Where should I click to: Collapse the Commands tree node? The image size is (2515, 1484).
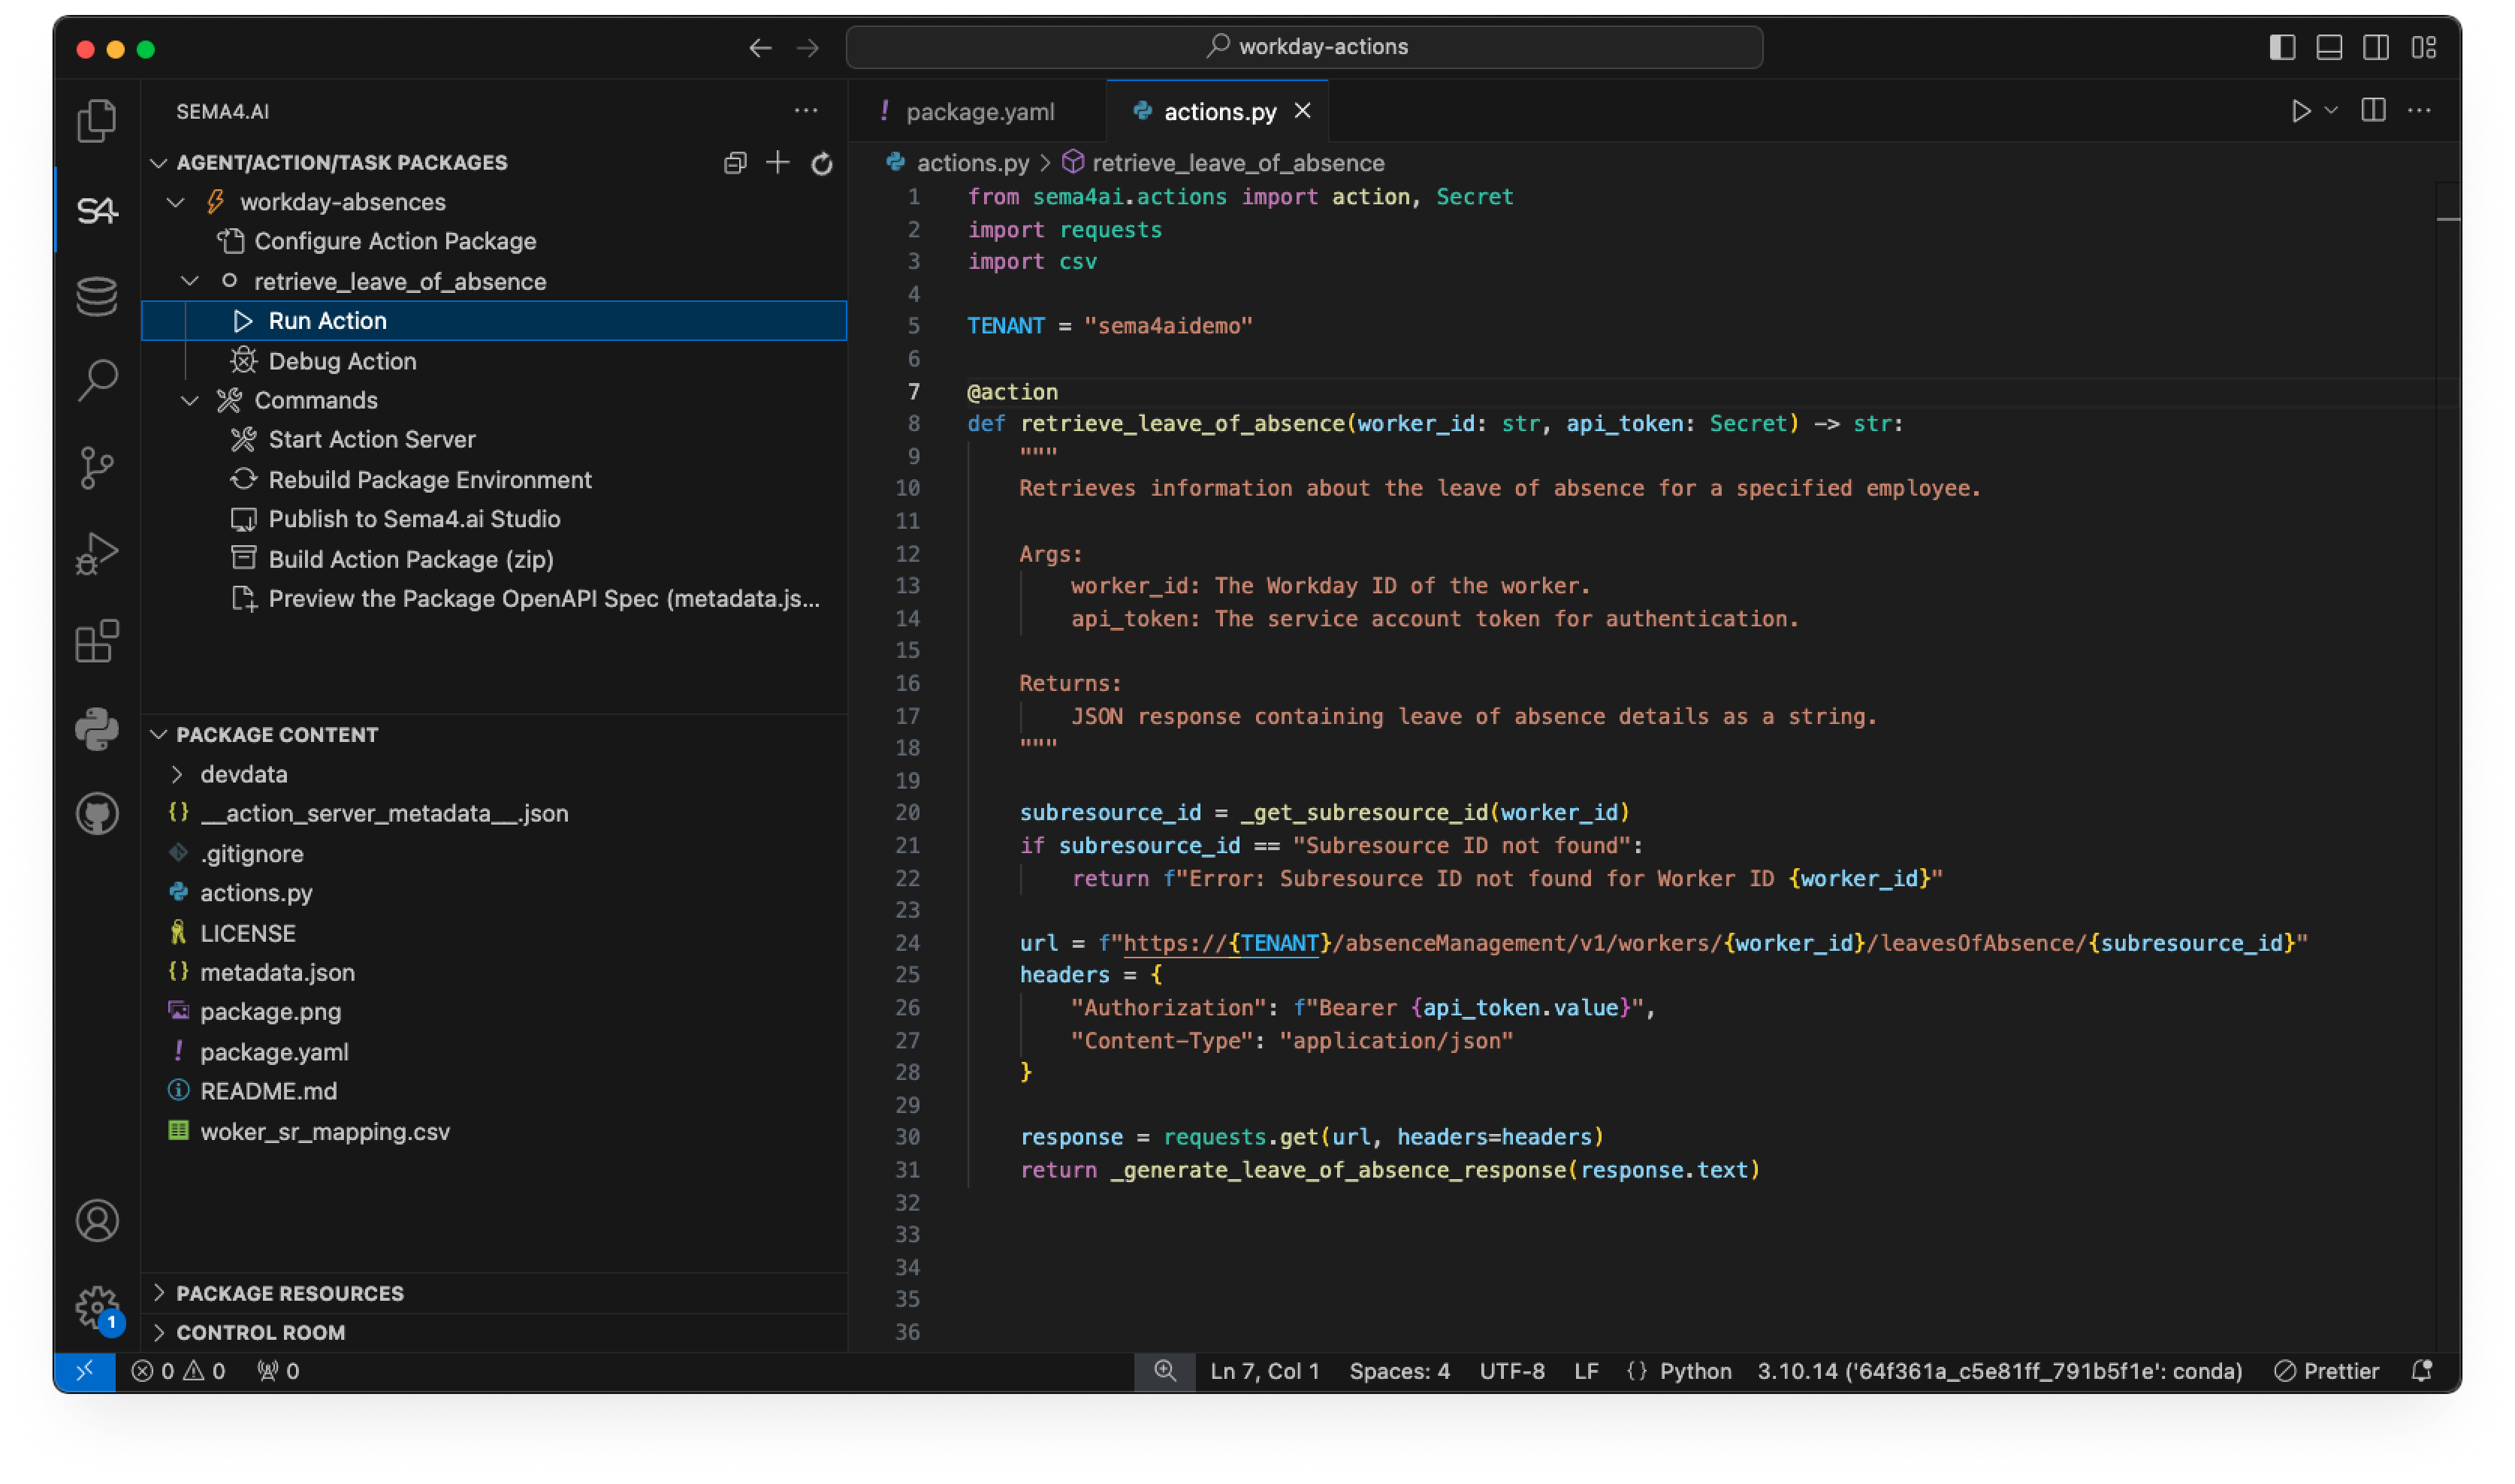[x=190, y=401]
